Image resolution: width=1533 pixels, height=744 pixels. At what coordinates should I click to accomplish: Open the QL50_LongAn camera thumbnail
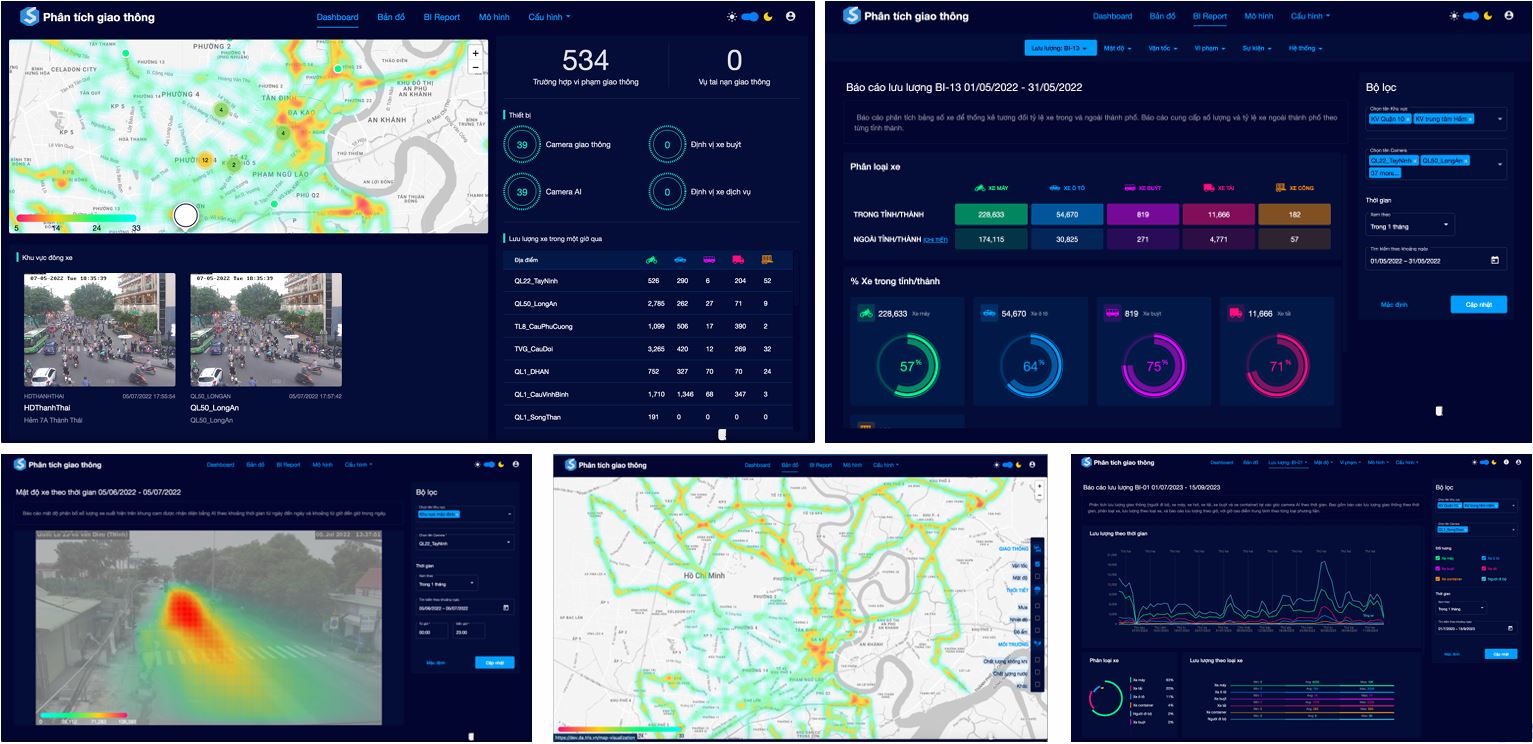tap(265, 330)
